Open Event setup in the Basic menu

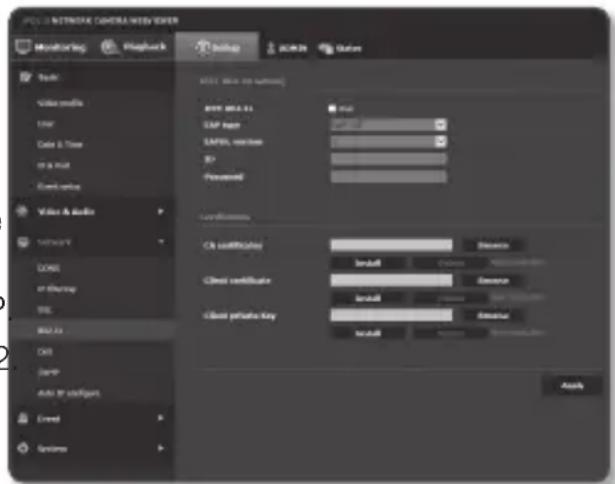(58, 187)
